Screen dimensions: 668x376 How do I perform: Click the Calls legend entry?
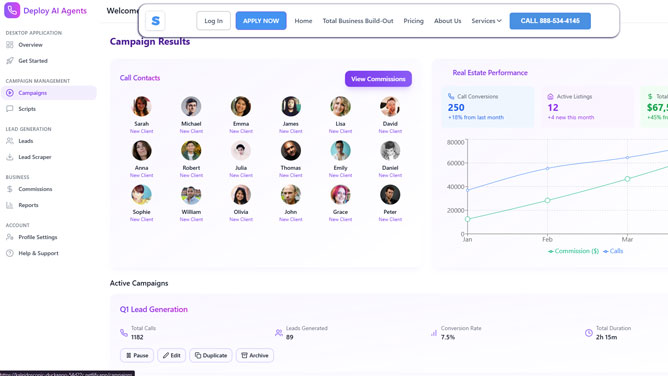pyautogui.click(x=613, y=251)
